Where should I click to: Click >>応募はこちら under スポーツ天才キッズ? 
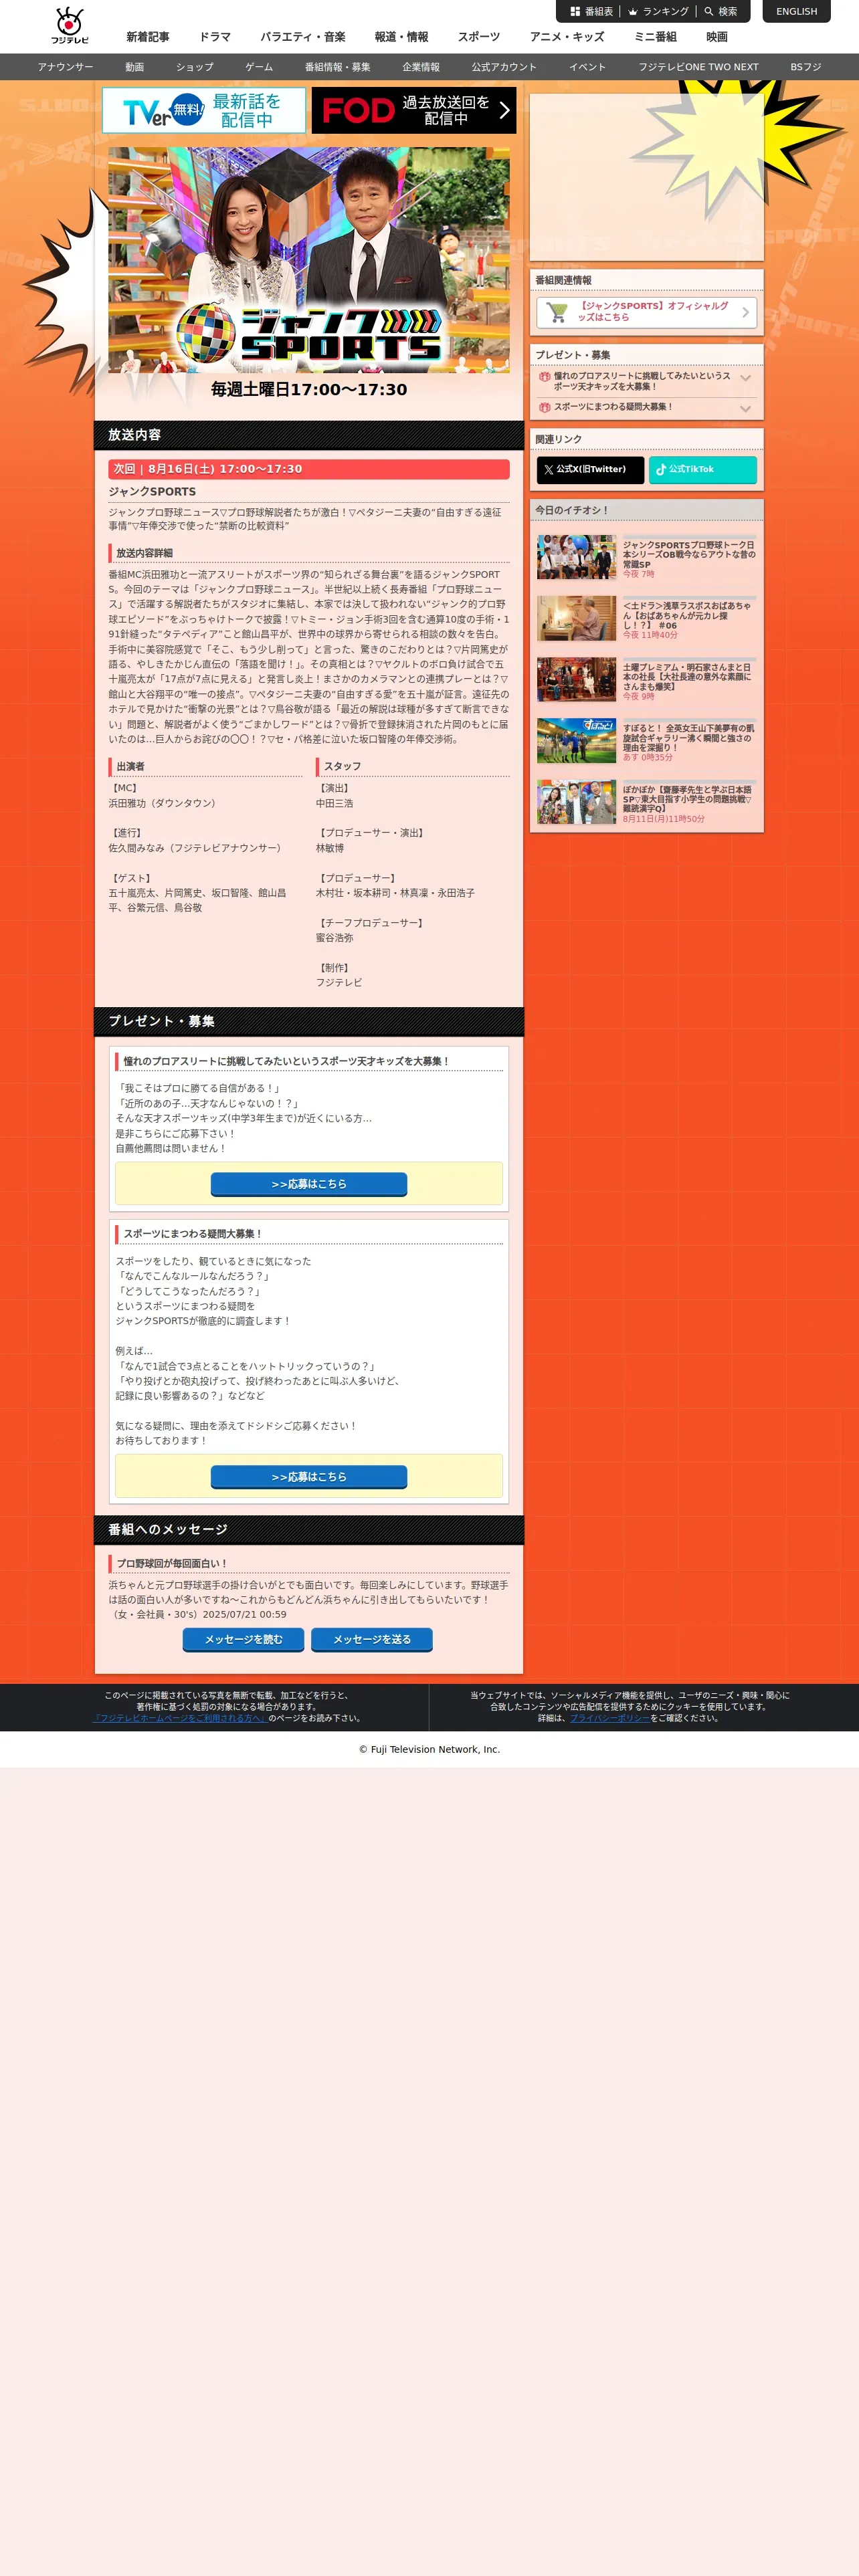[x=309, y=1184]
